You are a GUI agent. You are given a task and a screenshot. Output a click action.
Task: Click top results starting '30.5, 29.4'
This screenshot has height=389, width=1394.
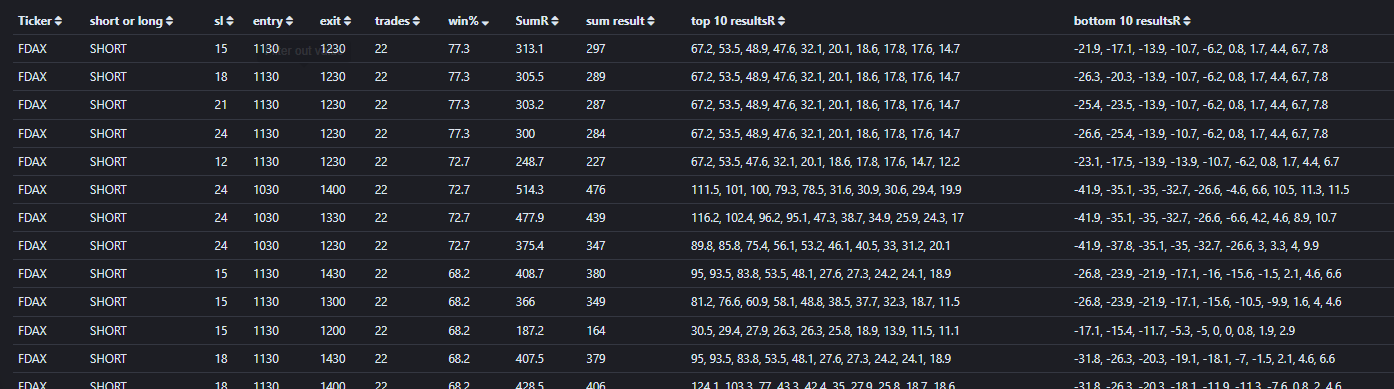click(826, 330)
